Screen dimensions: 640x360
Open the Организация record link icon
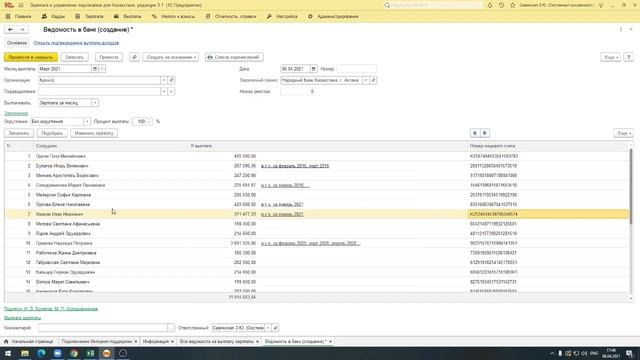coord(171,80)
